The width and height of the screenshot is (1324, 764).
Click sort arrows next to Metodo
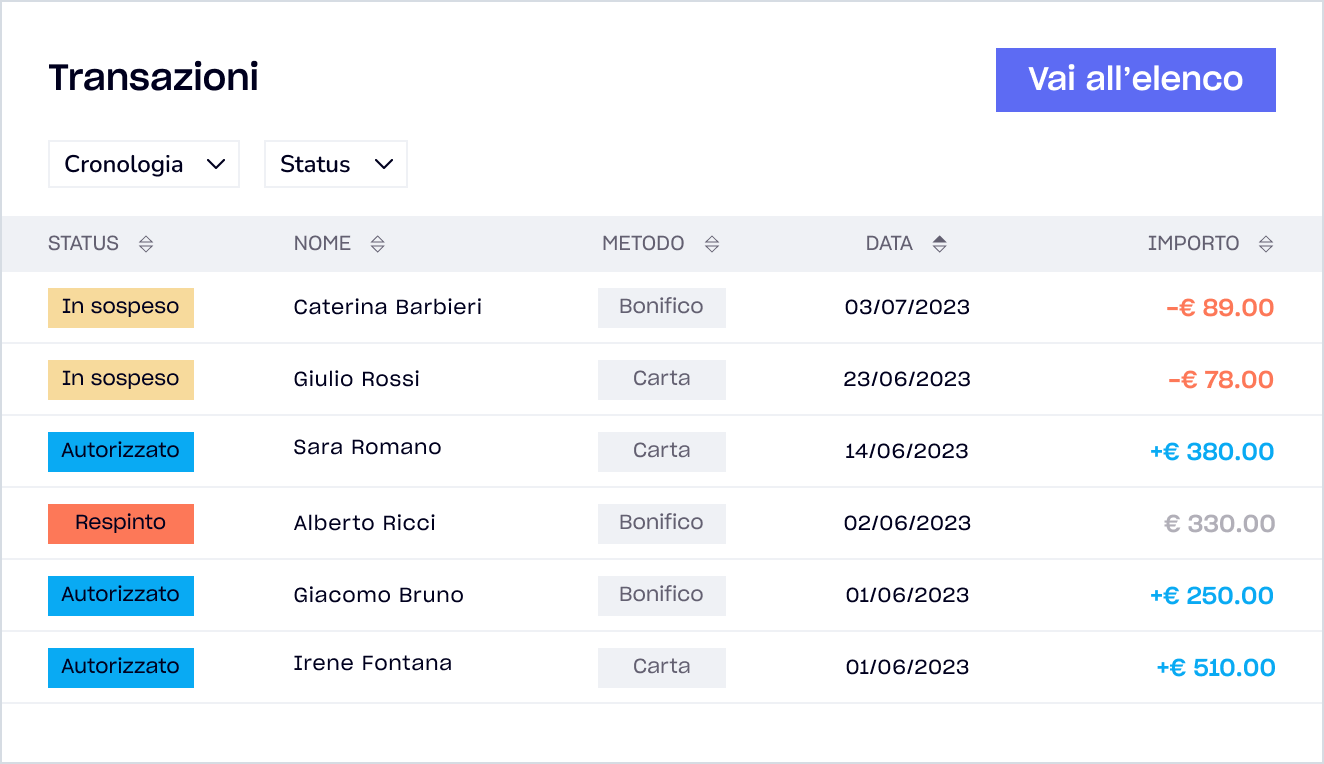click(712, 244)
